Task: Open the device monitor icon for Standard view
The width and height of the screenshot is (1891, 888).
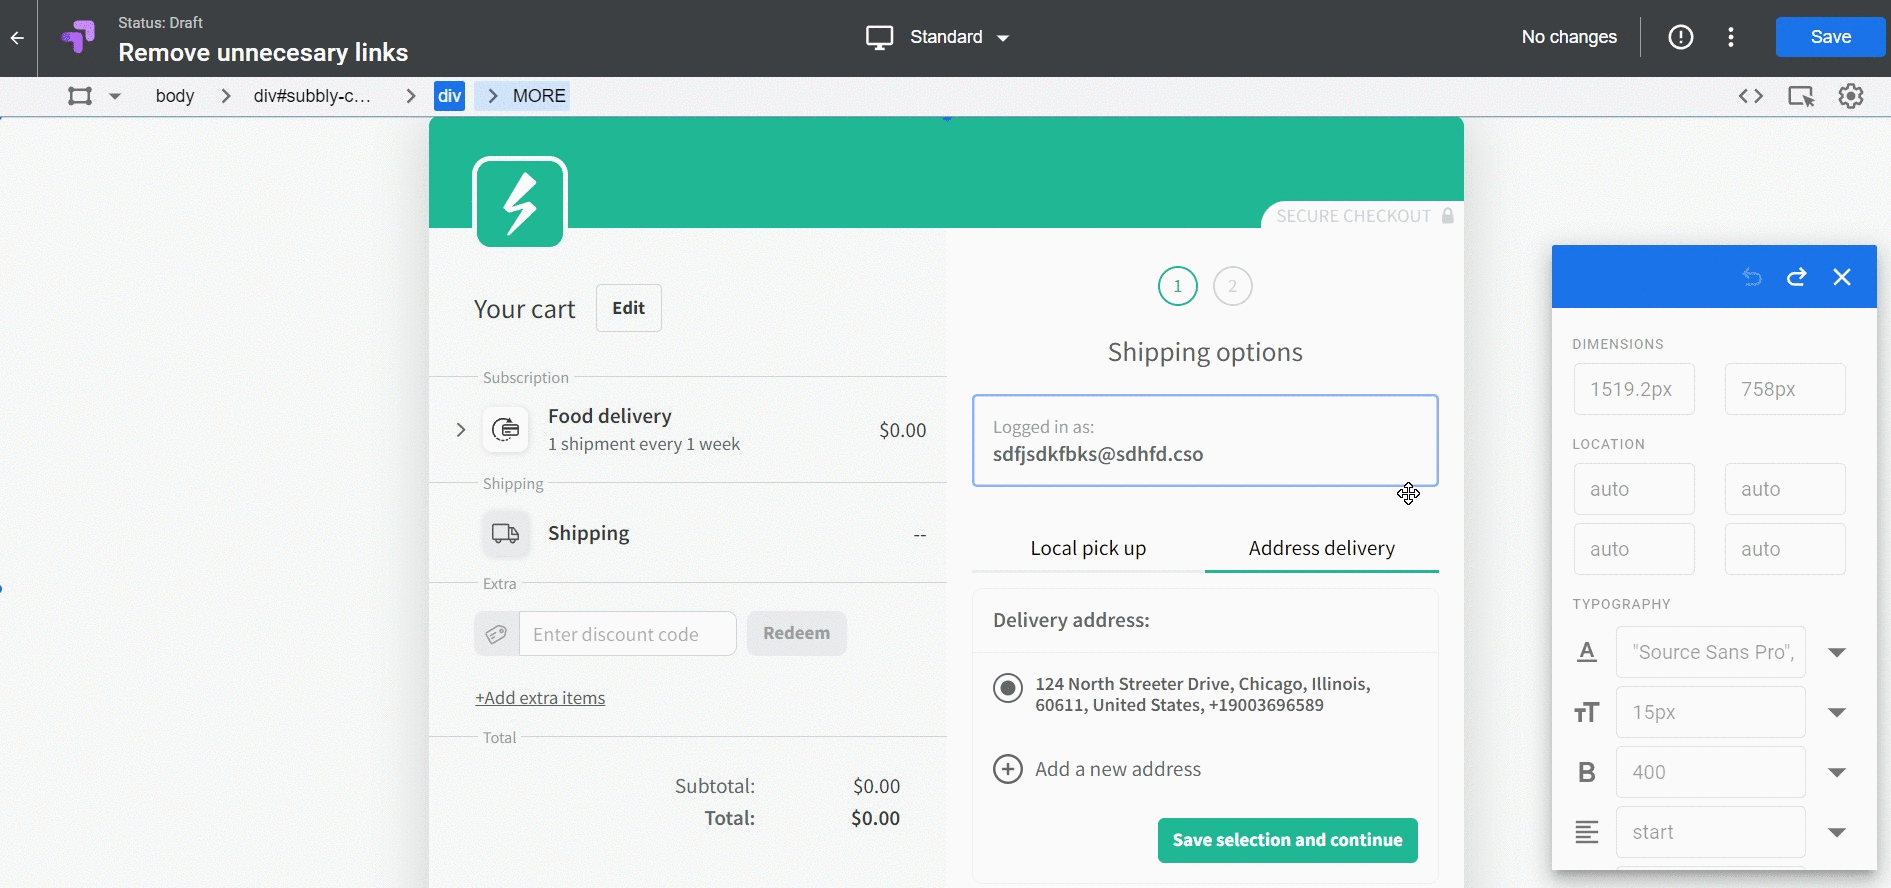Action: click(x=879, y=38)
